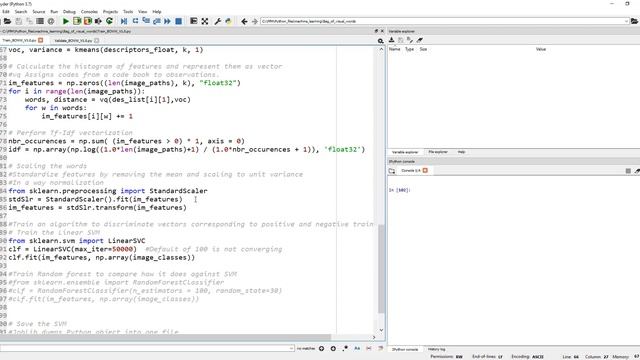Switch to the Validate_BOVW editor tab
Viewport: 640px width, 360px height.
[73, 41]
